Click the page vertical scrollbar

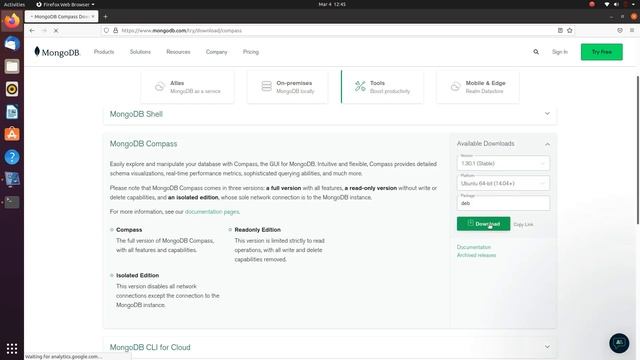pos(638,149)
